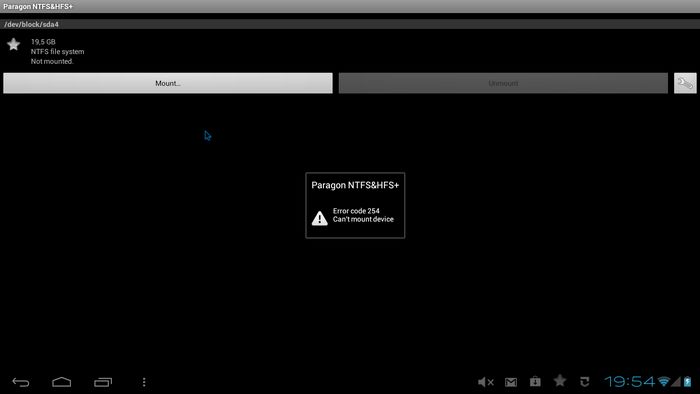Image resolution: width=700 pixels, height=394 pixels.
Task: Tap the 19,5 GB size label
Action: pos(43,42)
